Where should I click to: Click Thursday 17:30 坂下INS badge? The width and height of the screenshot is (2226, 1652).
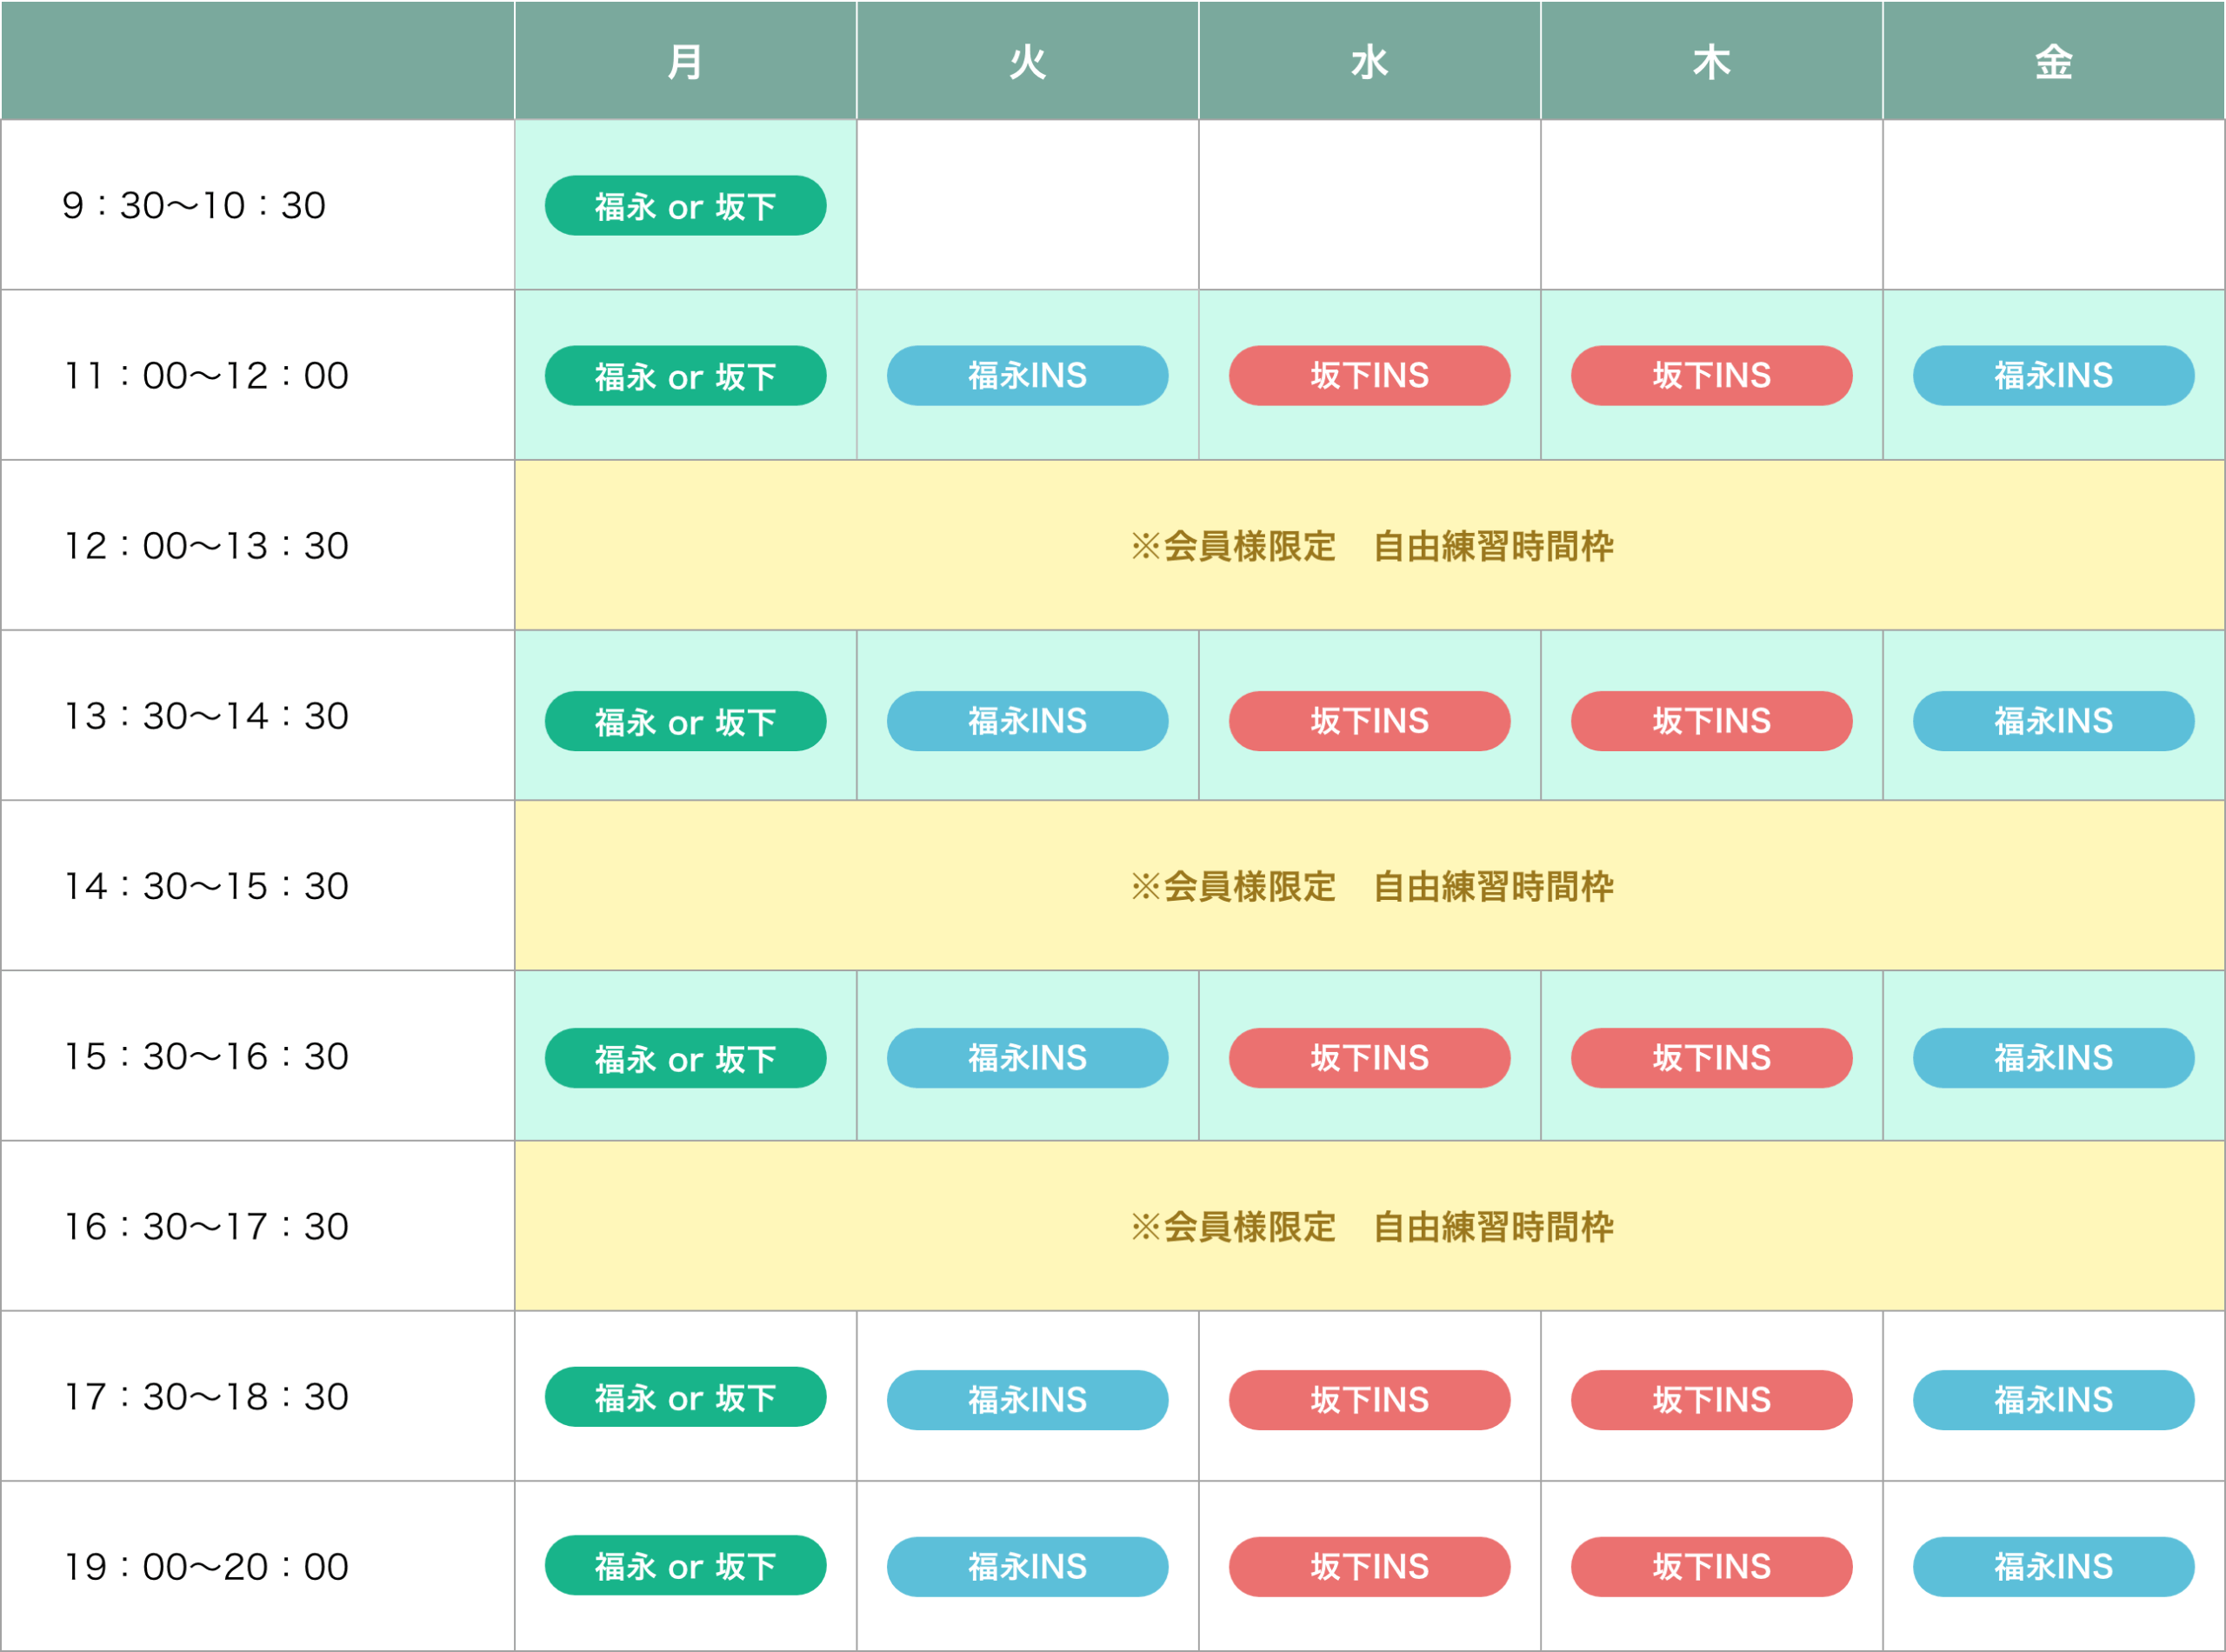(1711, 1400)
